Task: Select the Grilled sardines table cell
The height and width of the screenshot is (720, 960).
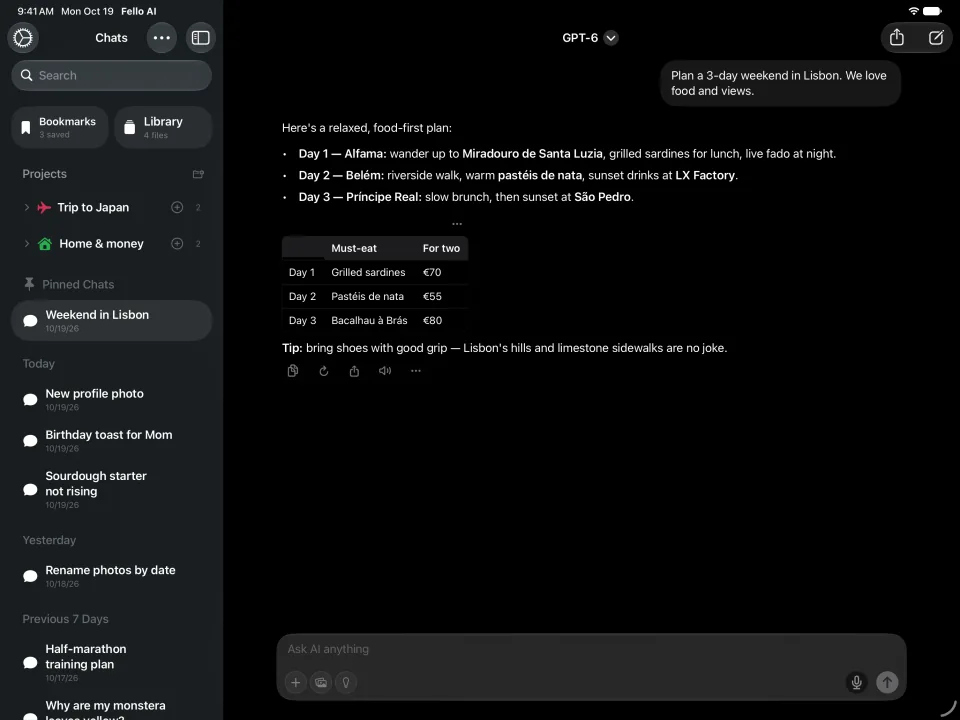Action: click(368, 272)
